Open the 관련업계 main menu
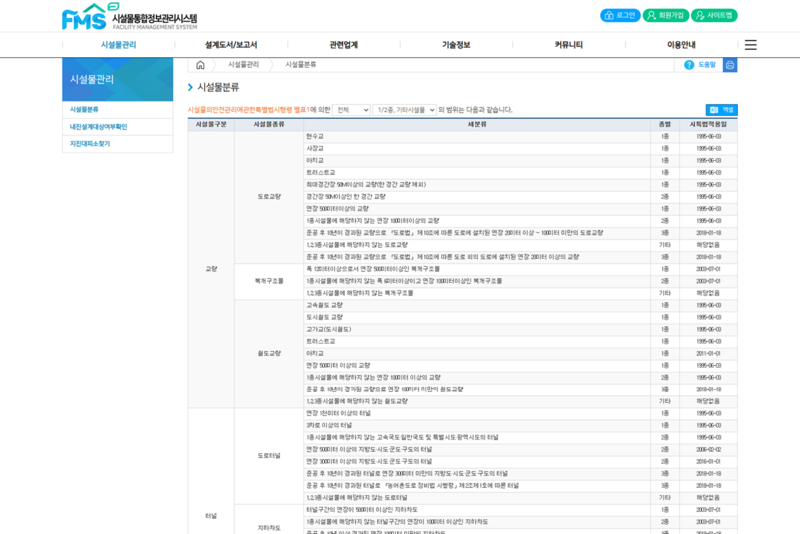This screenshot has height=534, width=800. click(x=343, y=45)
